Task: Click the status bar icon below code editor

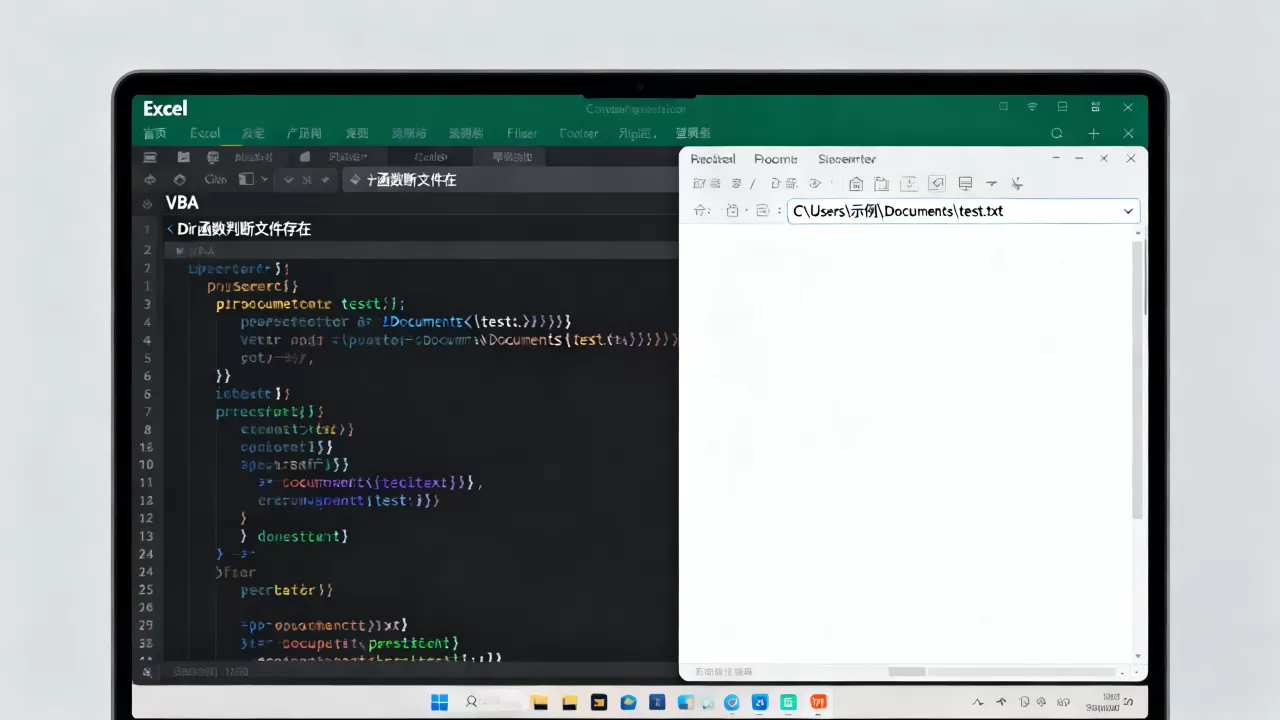Action: [147, 673]
